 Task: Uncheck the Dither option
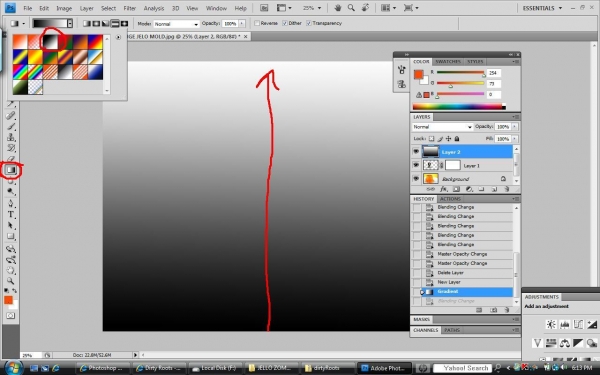(285, 23)
